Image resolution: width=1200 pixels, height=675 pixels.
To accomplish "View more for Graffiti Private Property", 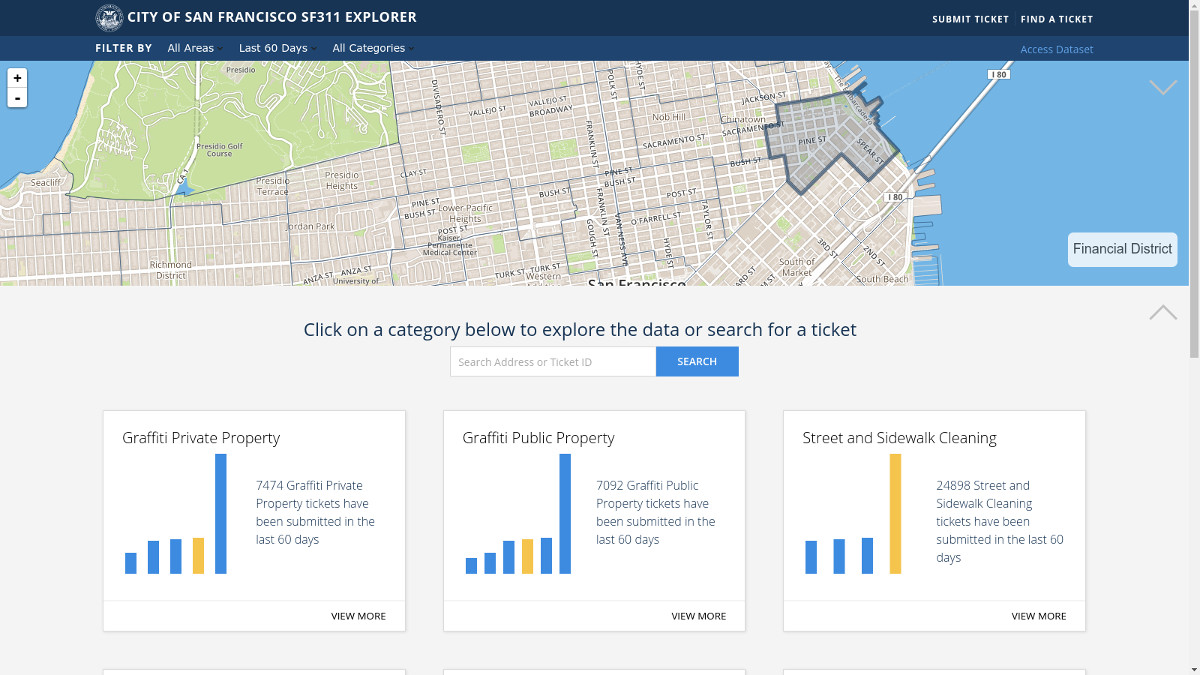I will point(358,616).
